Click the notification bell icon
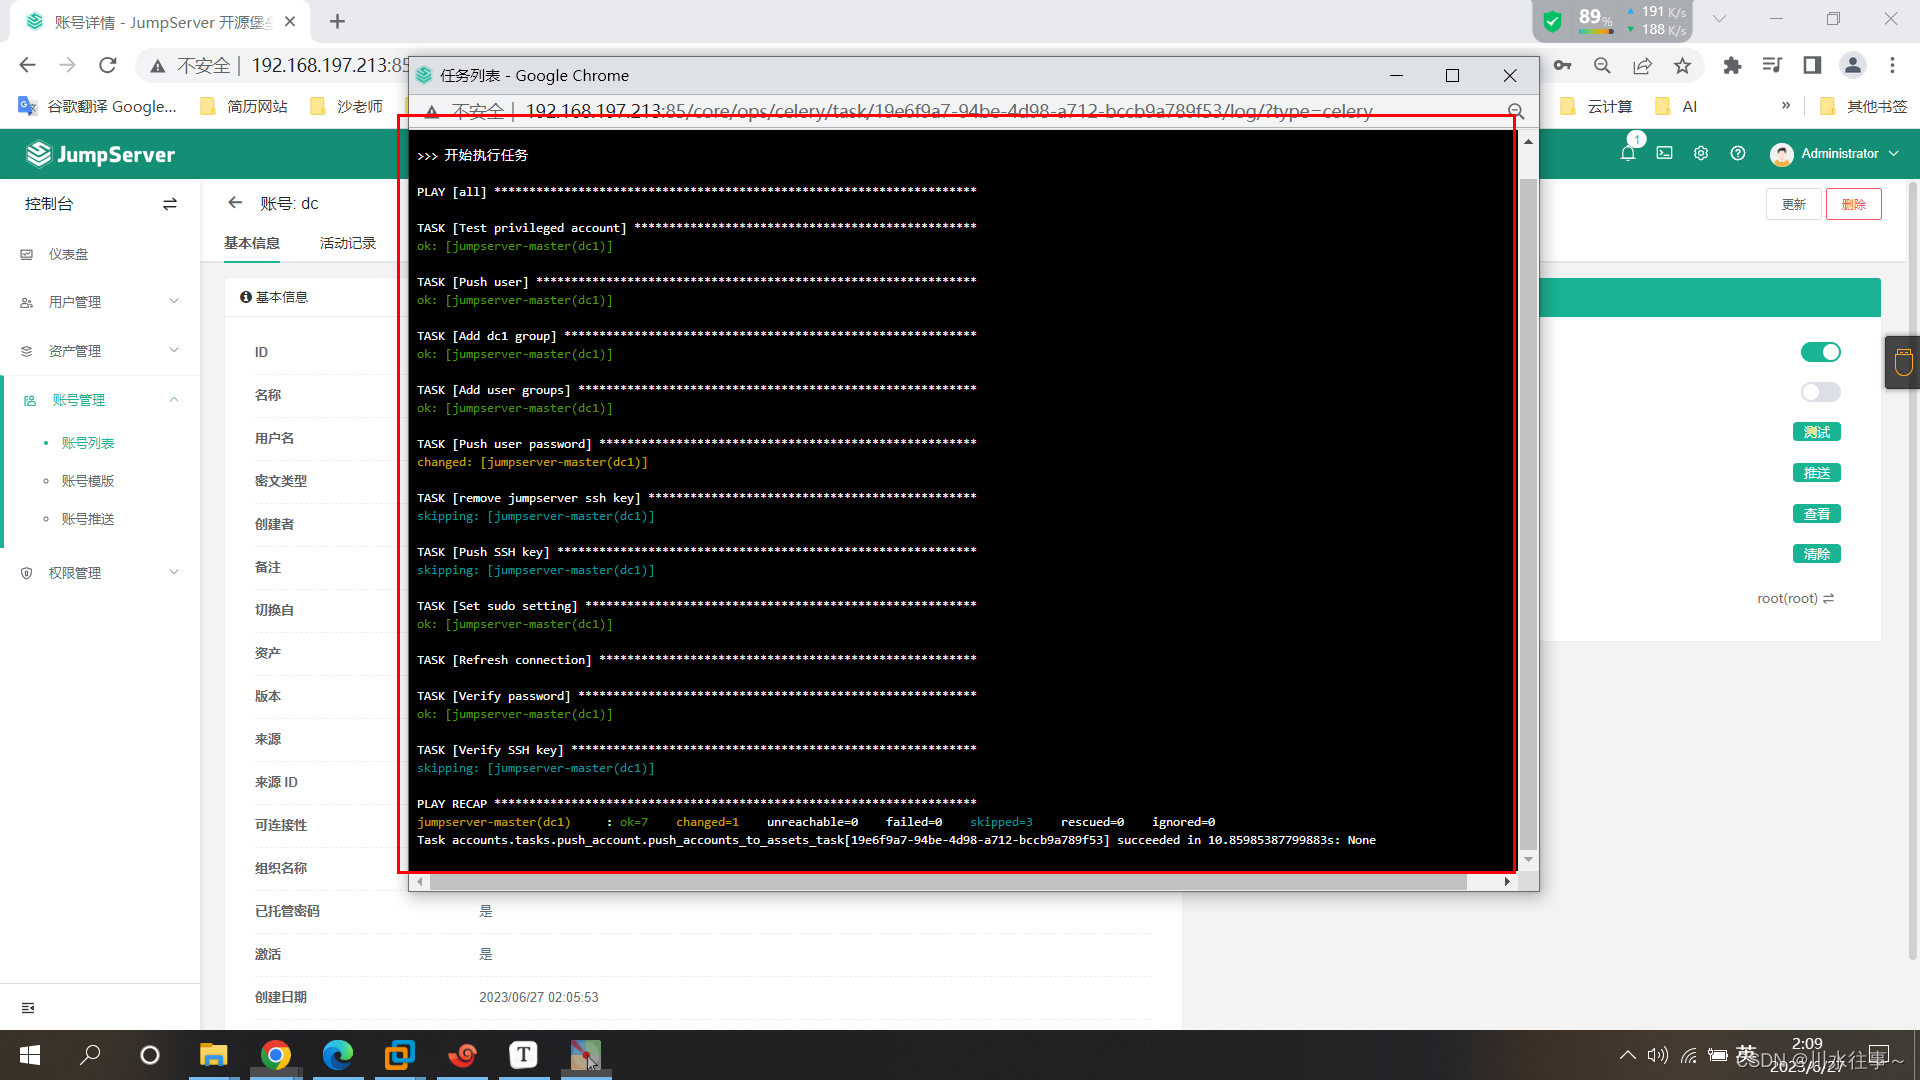 tap(1628, 154)
